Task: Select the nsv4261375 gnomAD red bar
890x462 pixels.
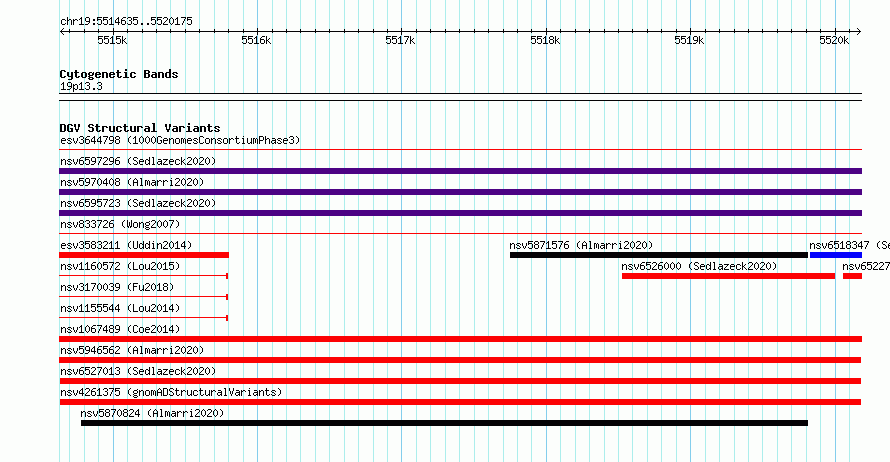Action: point(460,402)
